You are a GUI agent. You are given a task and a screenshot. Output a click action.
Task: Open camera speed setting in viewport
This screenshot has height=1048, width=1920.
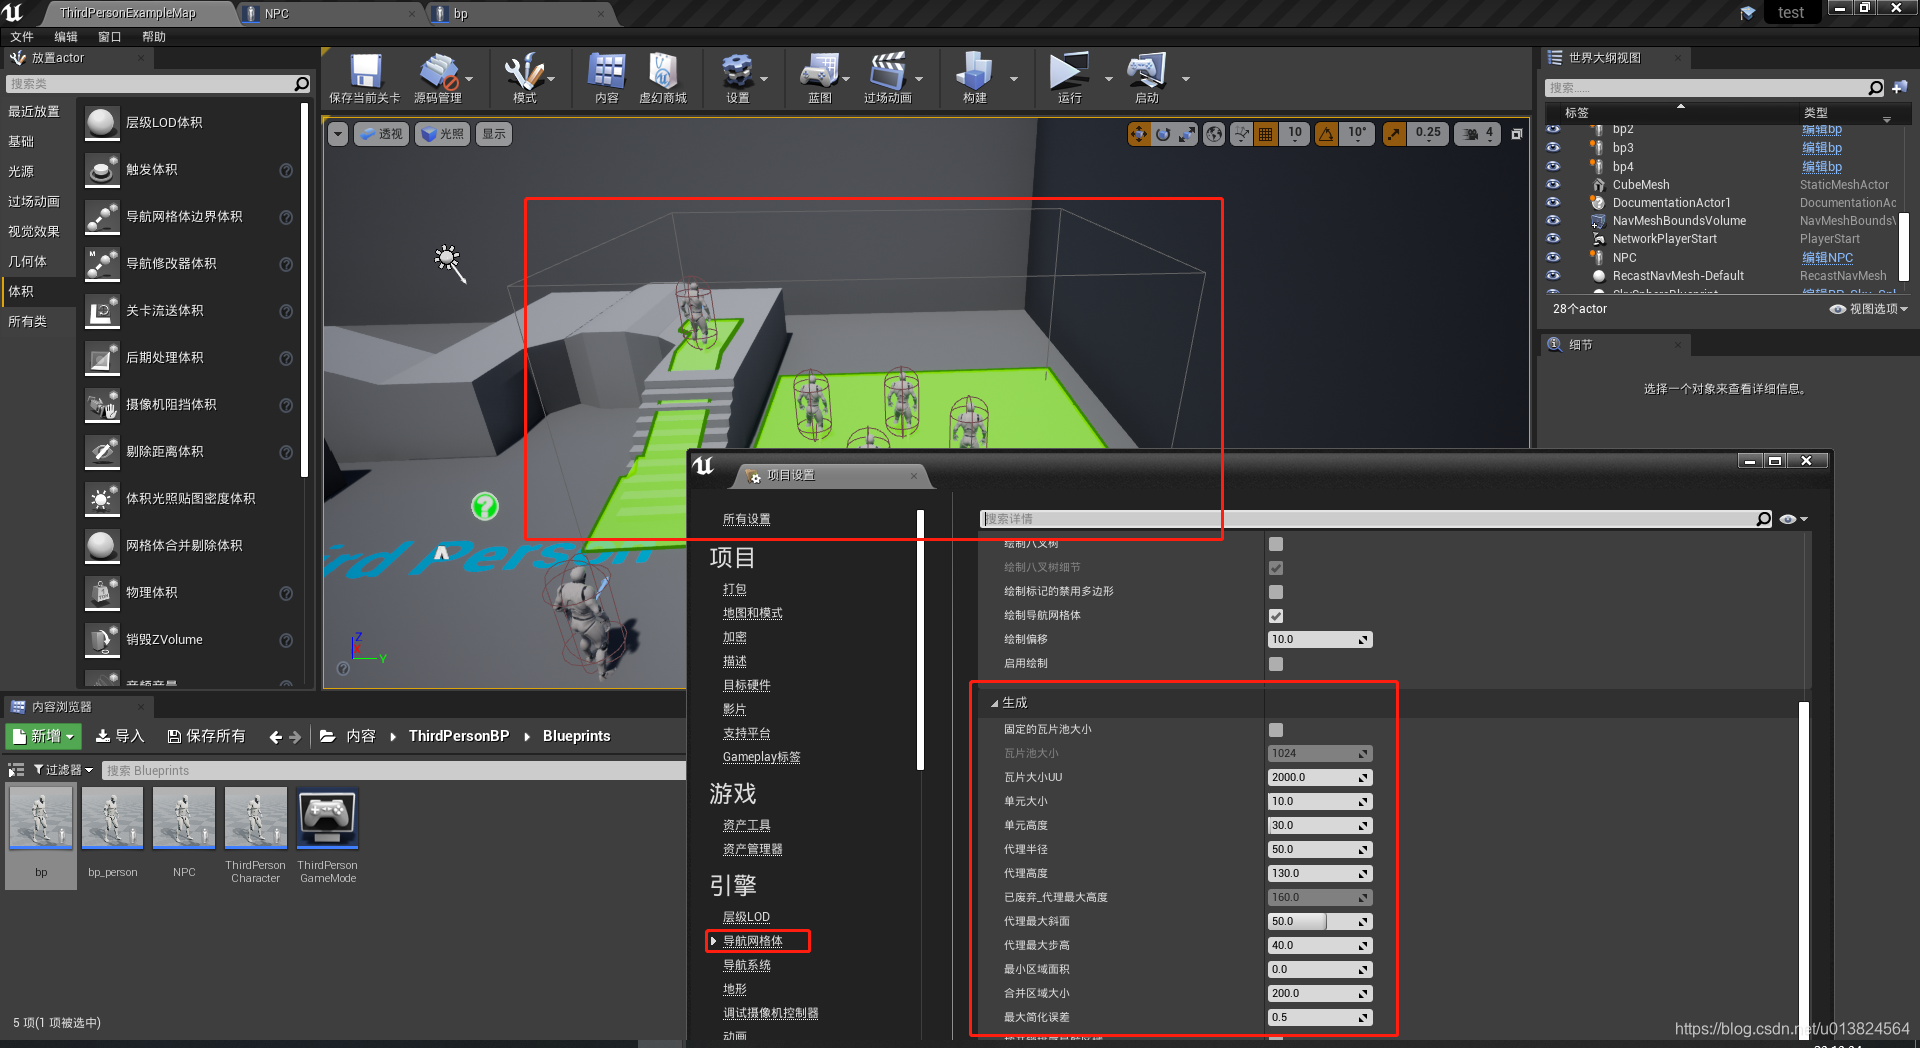tap(1478, 134)
